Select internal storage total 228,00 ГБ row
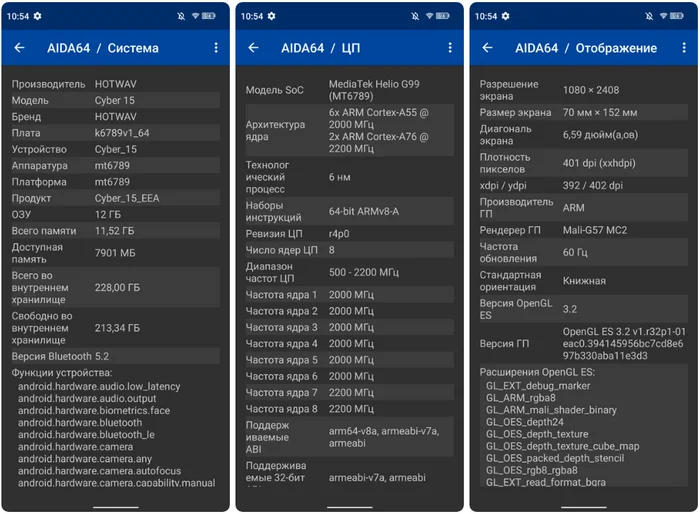Image resolution: width=700 pixels, height=514 pixels. 116,288
